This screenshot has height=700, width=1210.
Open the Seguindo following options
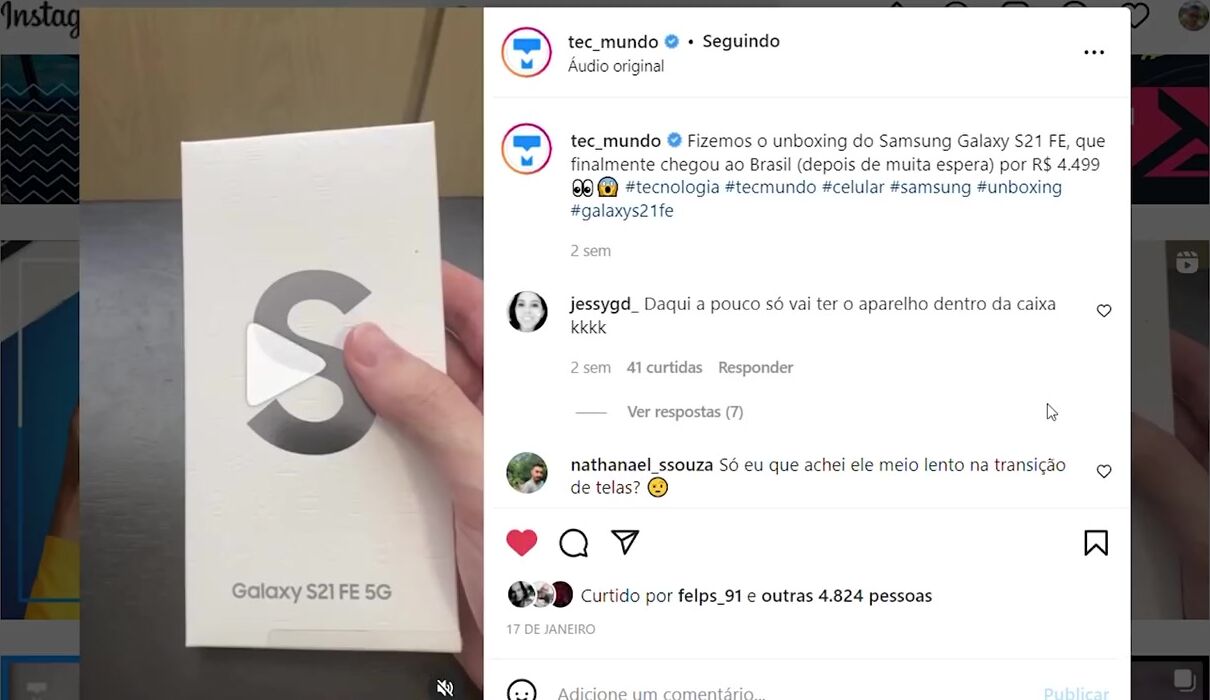tap(741, 41)
